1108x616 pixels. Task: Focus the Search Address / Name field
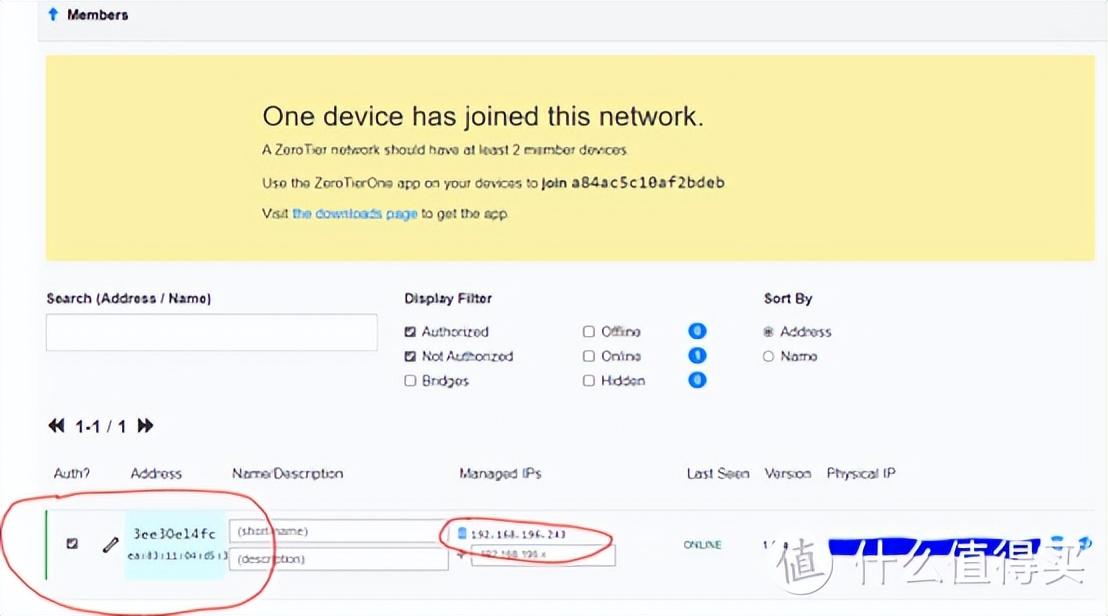pyautogui.click(x=211, y=332)
